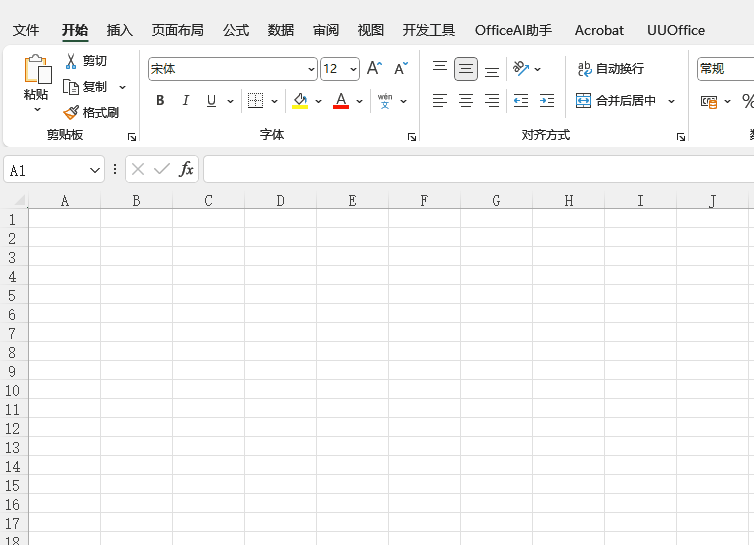Screen dimensions: 754x545
Task: Align text right
Action: (x=491, y=101)
